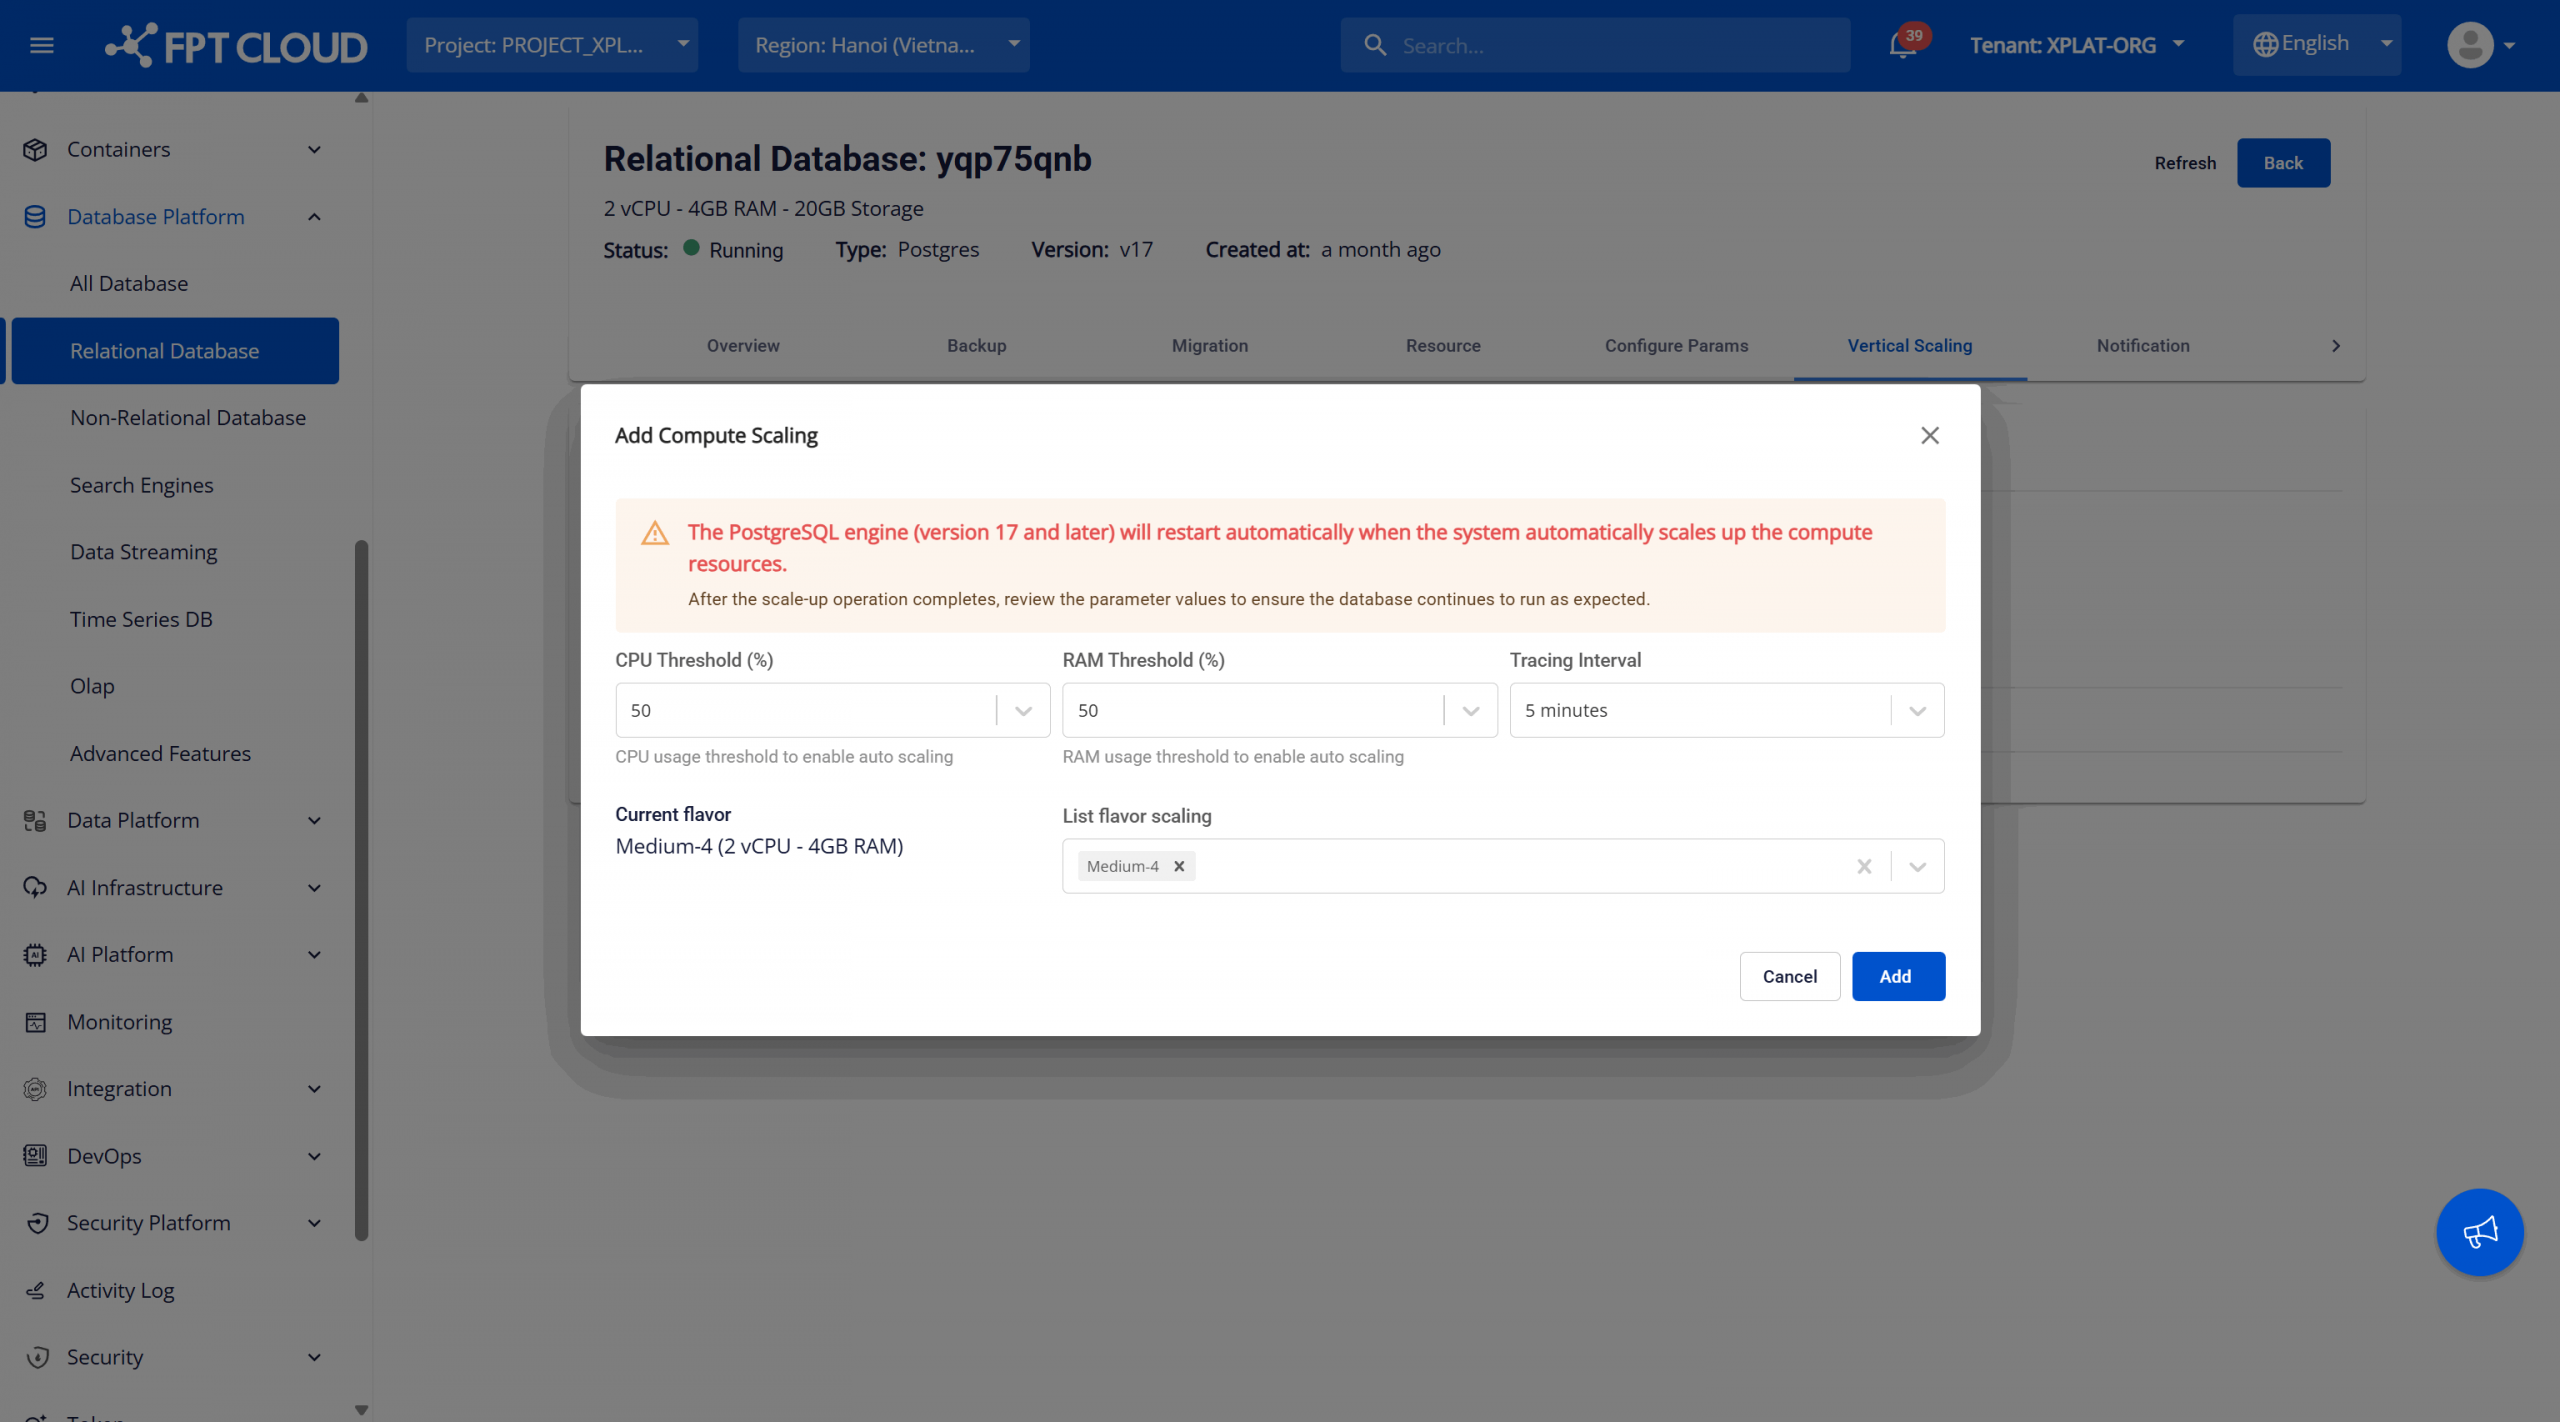Switch to the Backup tab
Image resolution: width=2560 pixels, height=1422 pixels.
[976, 346]
